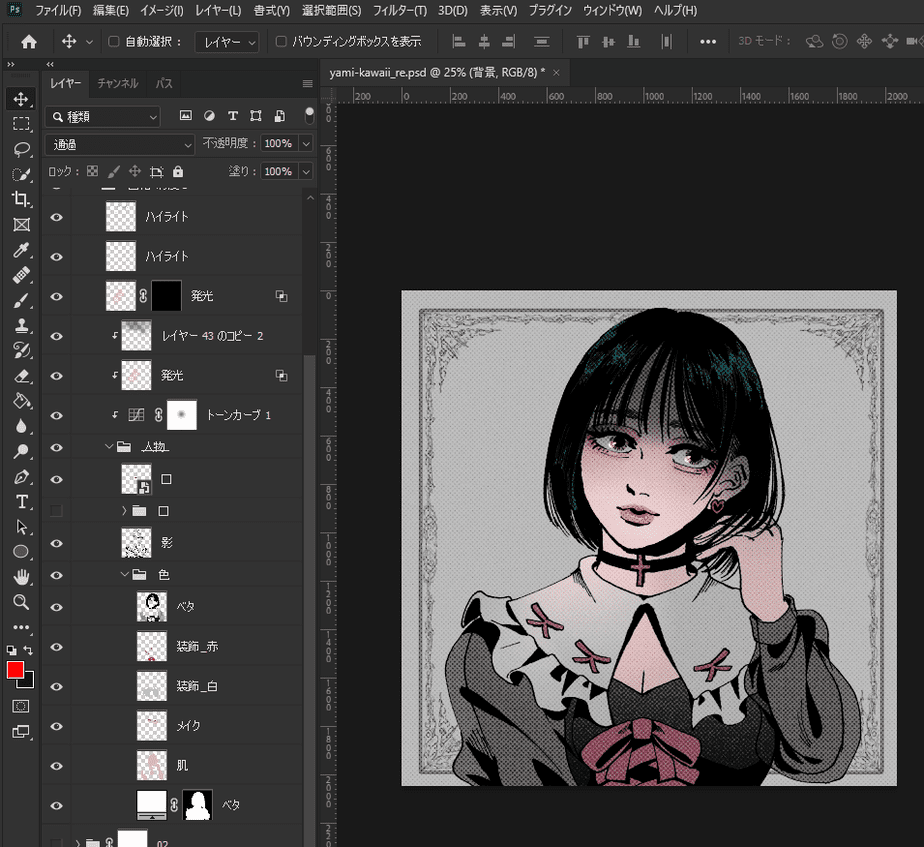Image resolution: width=924 pixels, height=847 pixels.
Task: Select the Horizontal Type tool
Action: pyautogui.click(x=21, y=502)
